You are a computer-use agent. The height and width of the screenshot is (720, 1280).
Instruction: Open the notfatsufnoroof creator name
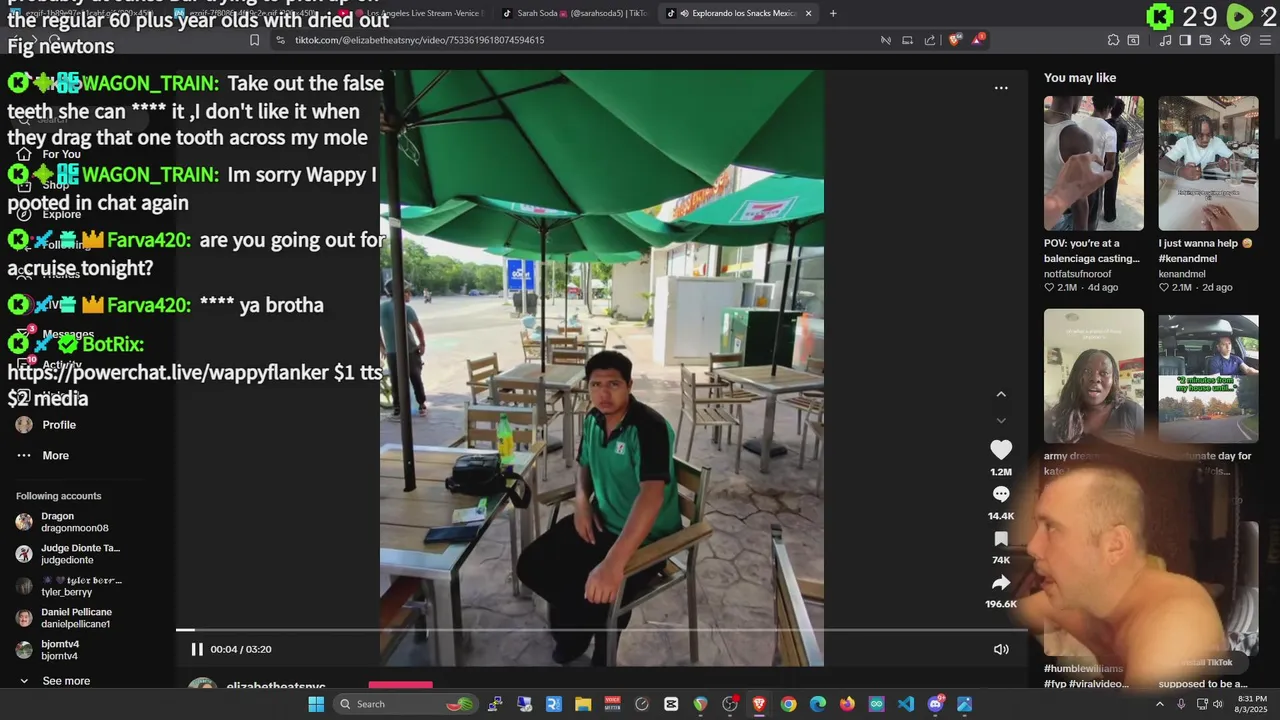point(1078,274)
